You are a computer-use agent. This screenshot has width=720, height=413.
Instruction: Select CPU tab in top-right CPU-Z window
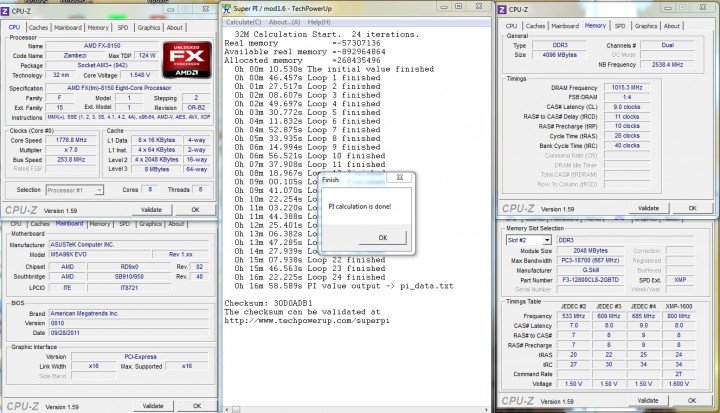511,26
